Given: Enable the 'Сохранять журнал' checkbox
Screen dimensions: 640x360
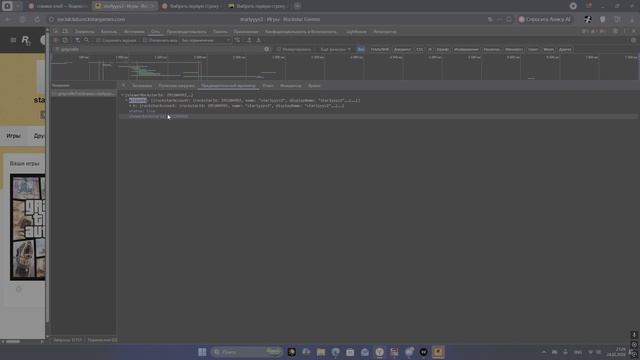Looking at the screenshot, I should (98, 40).
